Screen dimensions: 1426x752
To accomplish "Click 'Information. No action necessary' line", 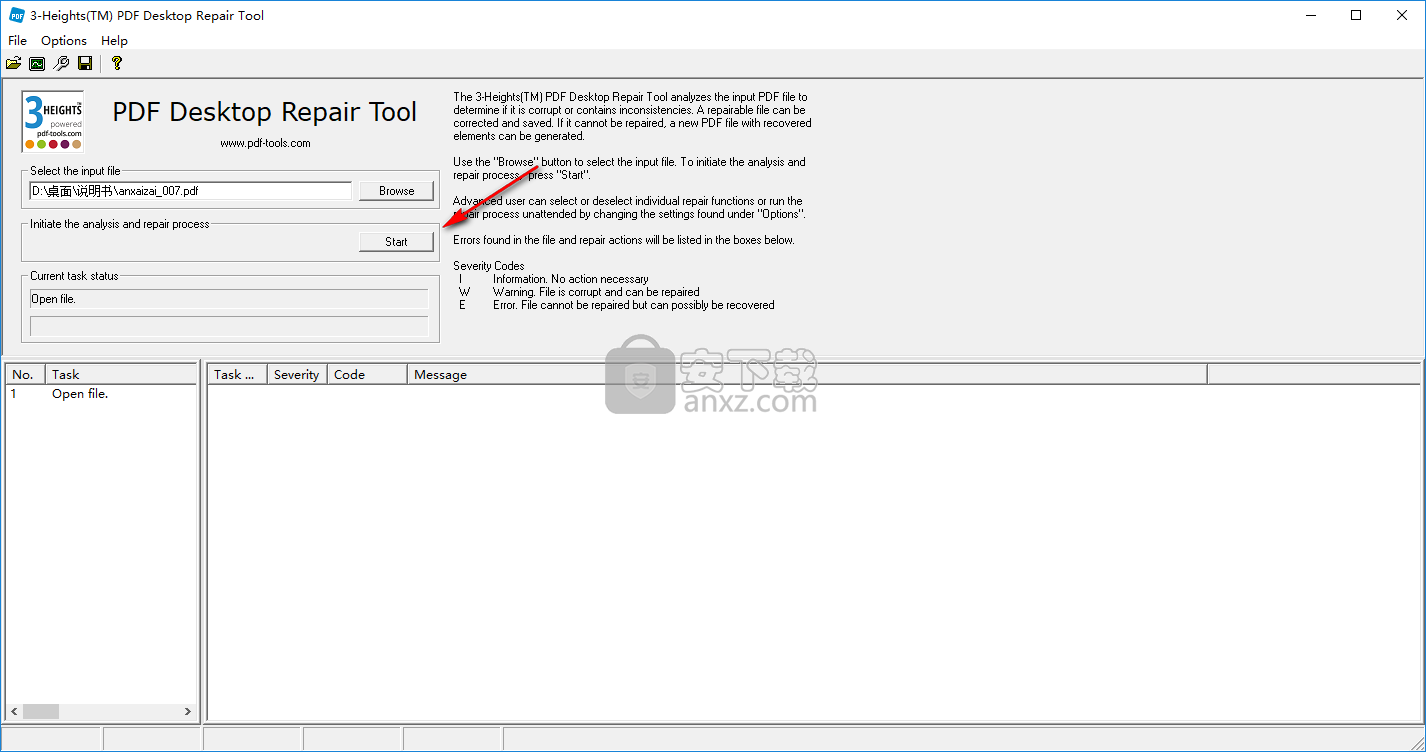I will [x=571, y=279].
